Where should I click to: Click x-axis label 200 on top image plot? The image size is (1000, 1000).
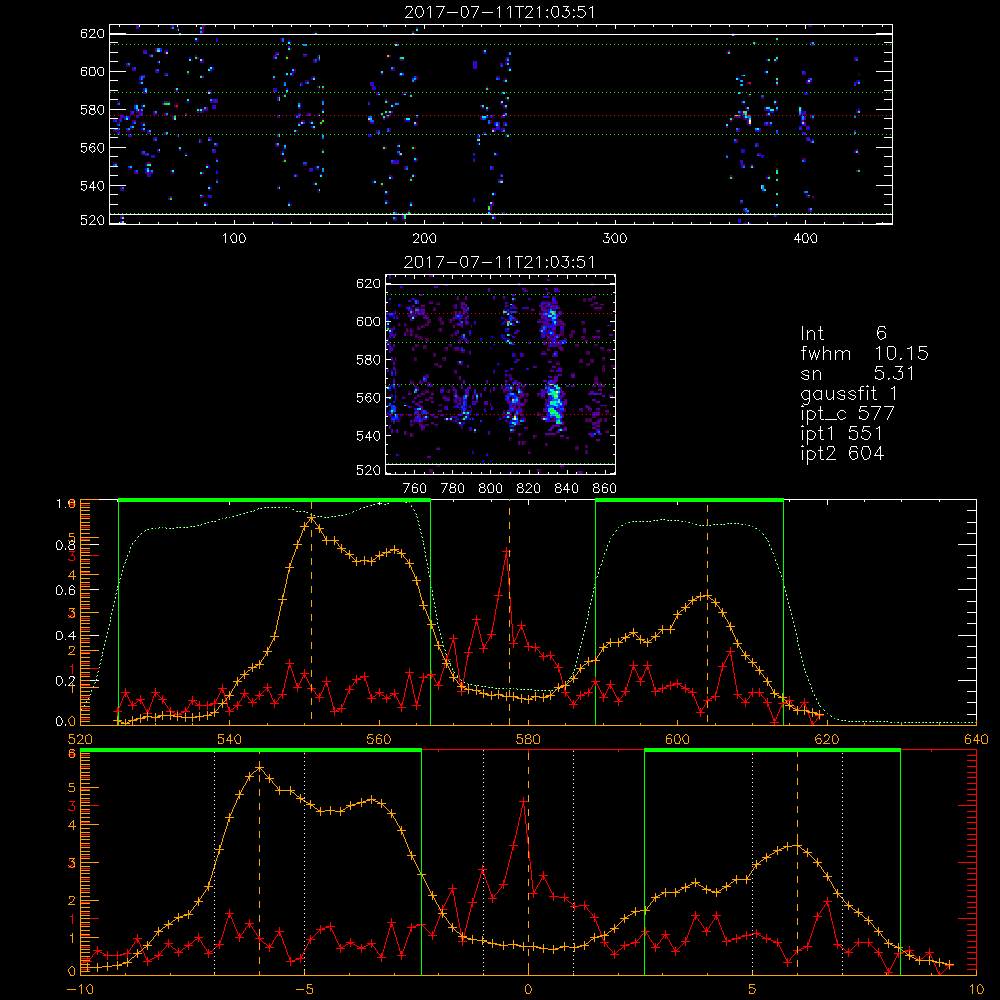424,239
